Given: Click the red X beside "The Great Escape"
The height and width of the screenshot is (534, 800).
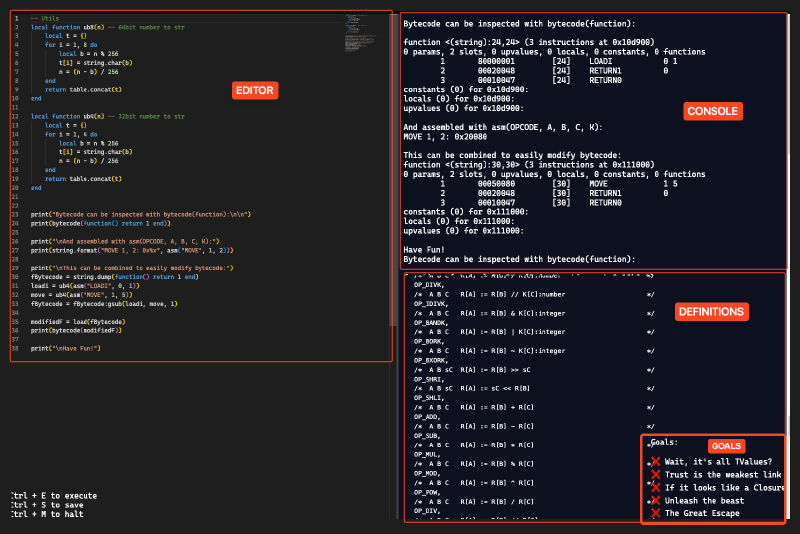Looking at the screenshot, I should [655, 513].
